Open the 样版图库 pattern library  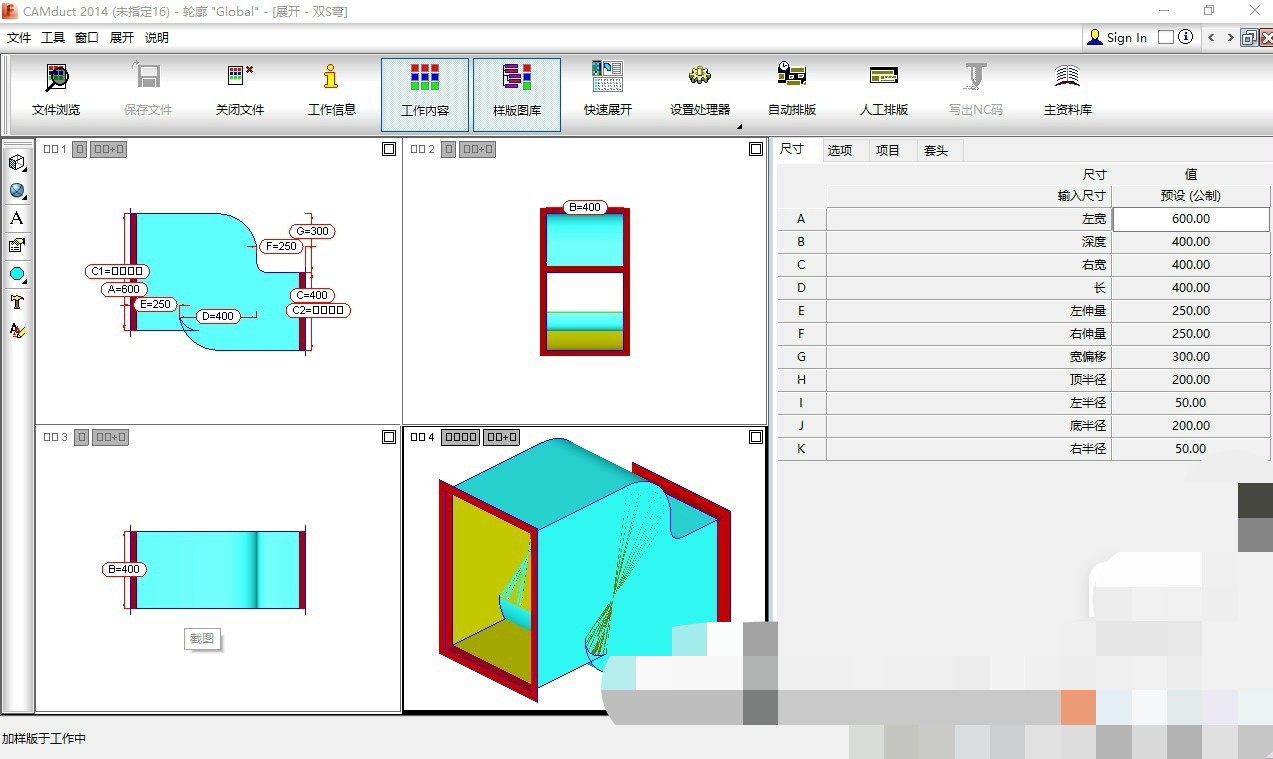[517, 94]
